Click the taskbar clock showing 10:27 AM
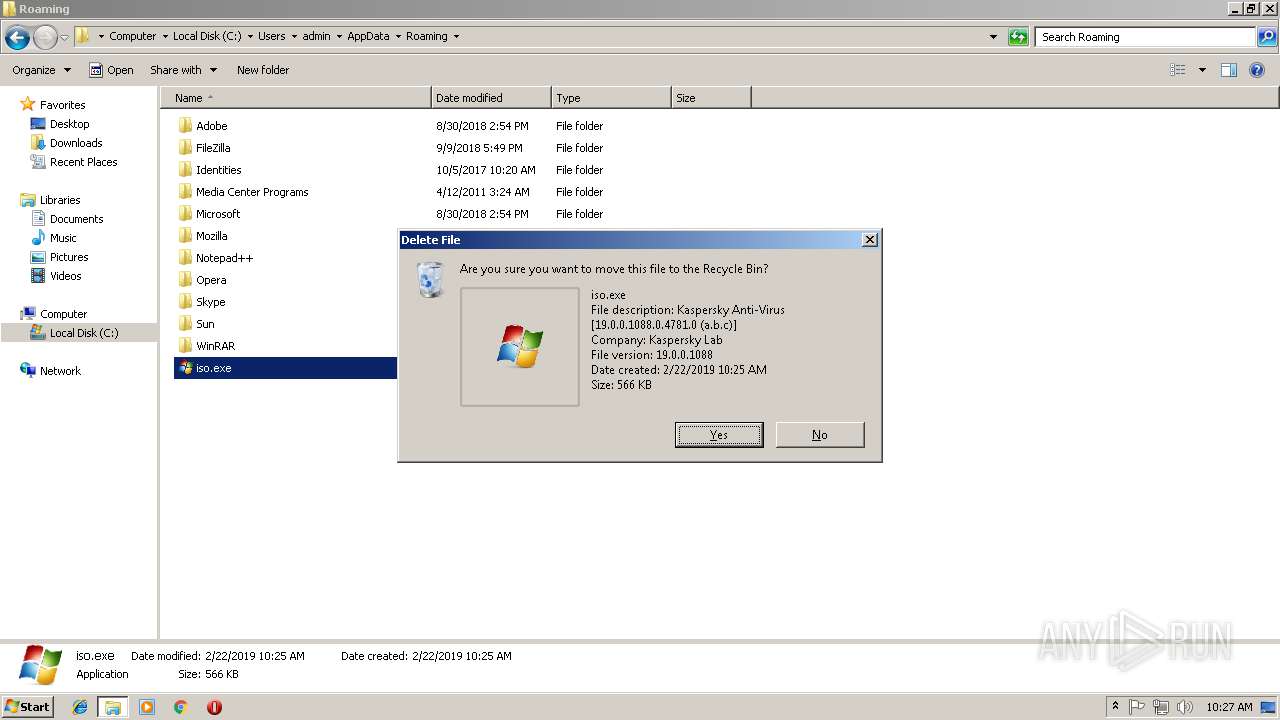Screen dimensions: 1280x720 click(x=1229, y=707)
